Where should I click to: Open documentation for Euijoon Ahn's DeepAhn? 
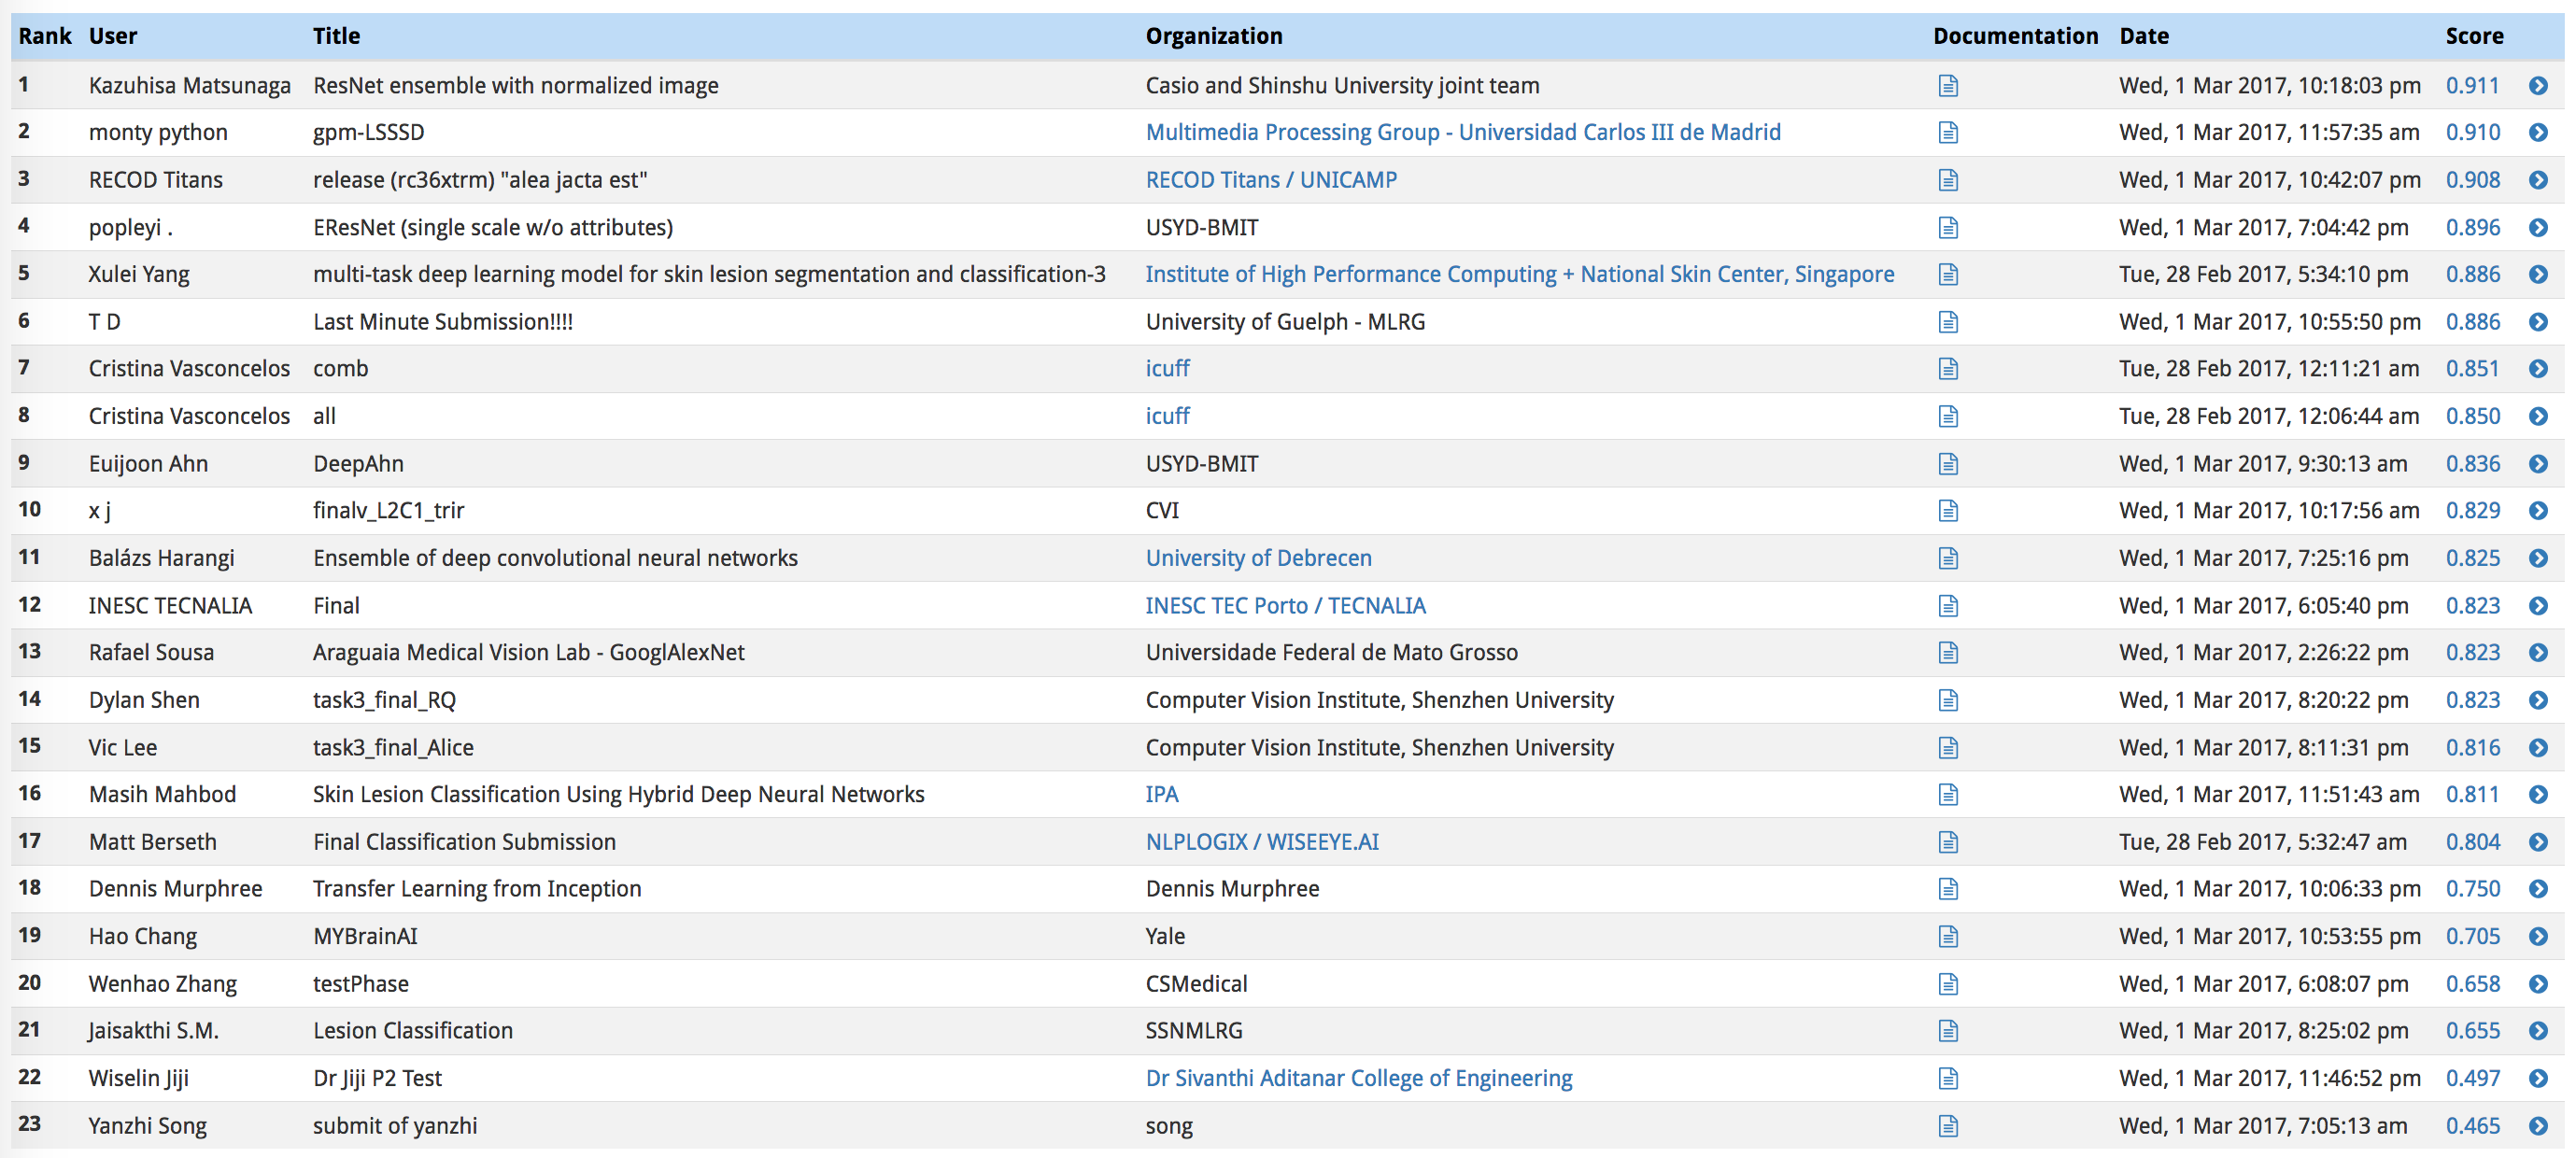(x=1947, y=464)
